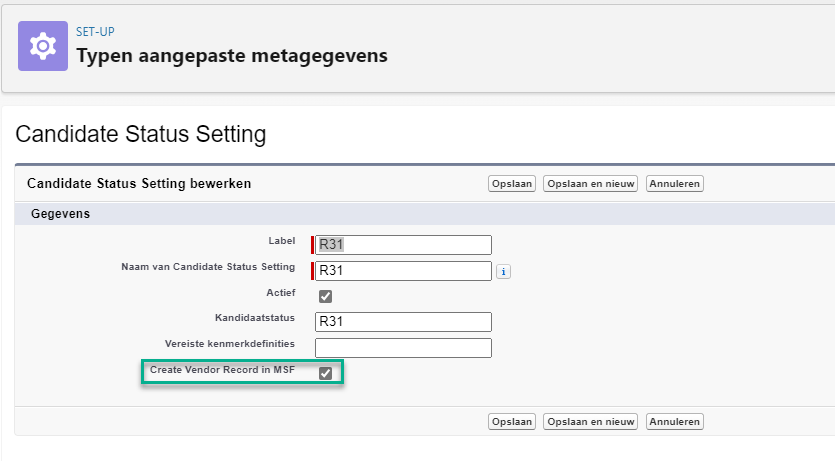Screen dimensions: 835x461
Task: Click the Candidate Status Setting bewerken header
Action: [139, 184]
